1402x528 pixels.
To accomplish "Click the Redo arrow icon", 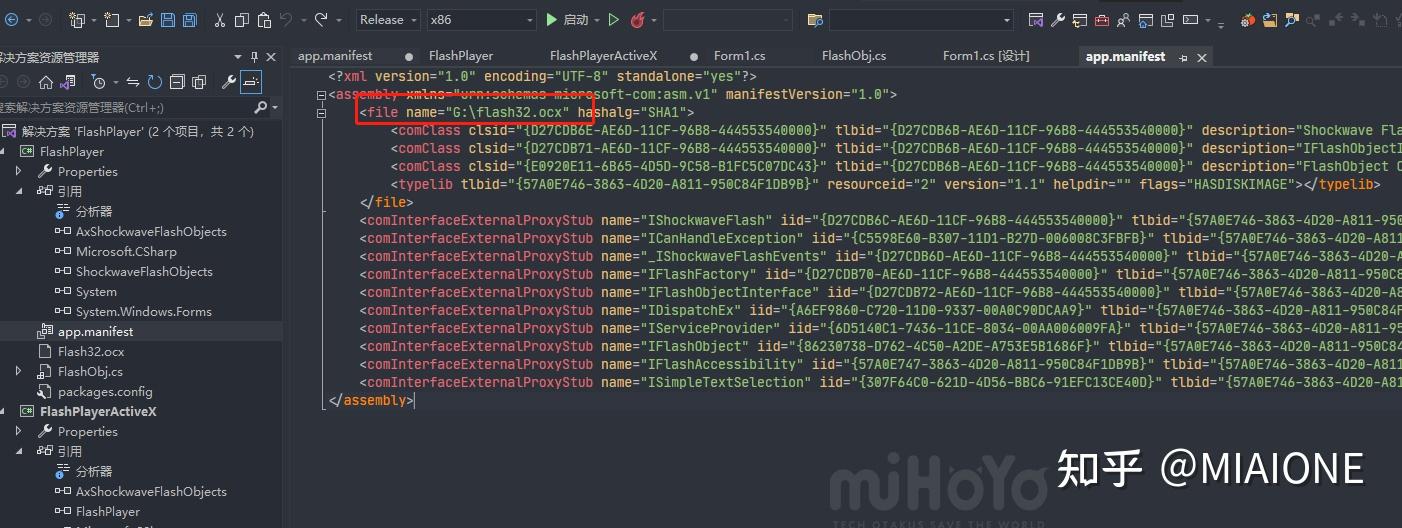I will point(321,20).
